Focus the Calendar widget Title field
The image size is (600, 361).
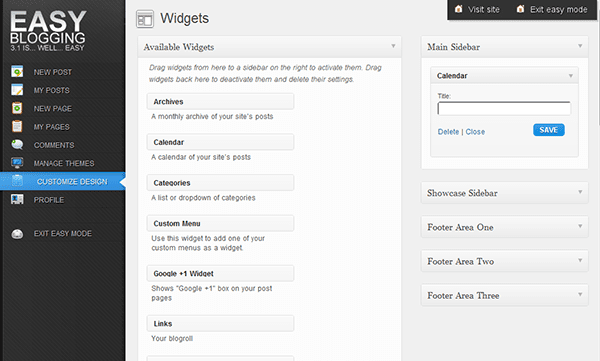(504, 108)
